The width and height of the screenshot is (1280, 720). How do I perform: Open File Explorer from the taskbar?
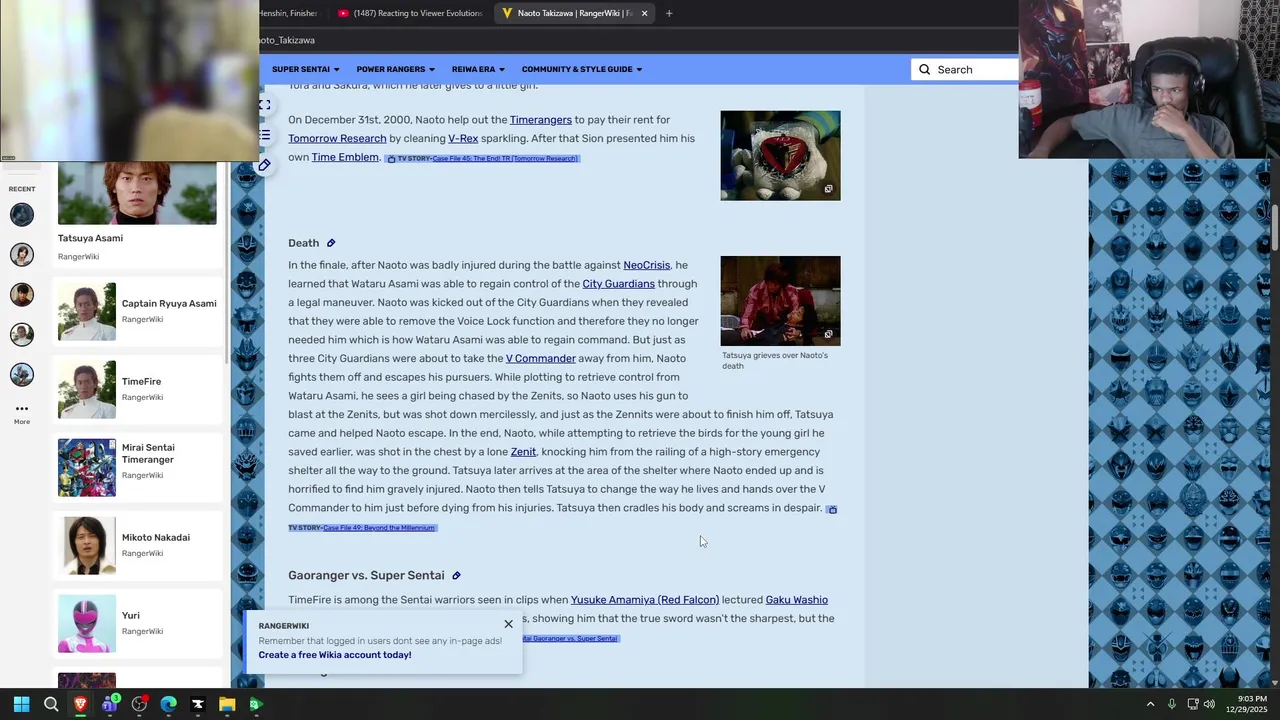click(x=227, y=704)
